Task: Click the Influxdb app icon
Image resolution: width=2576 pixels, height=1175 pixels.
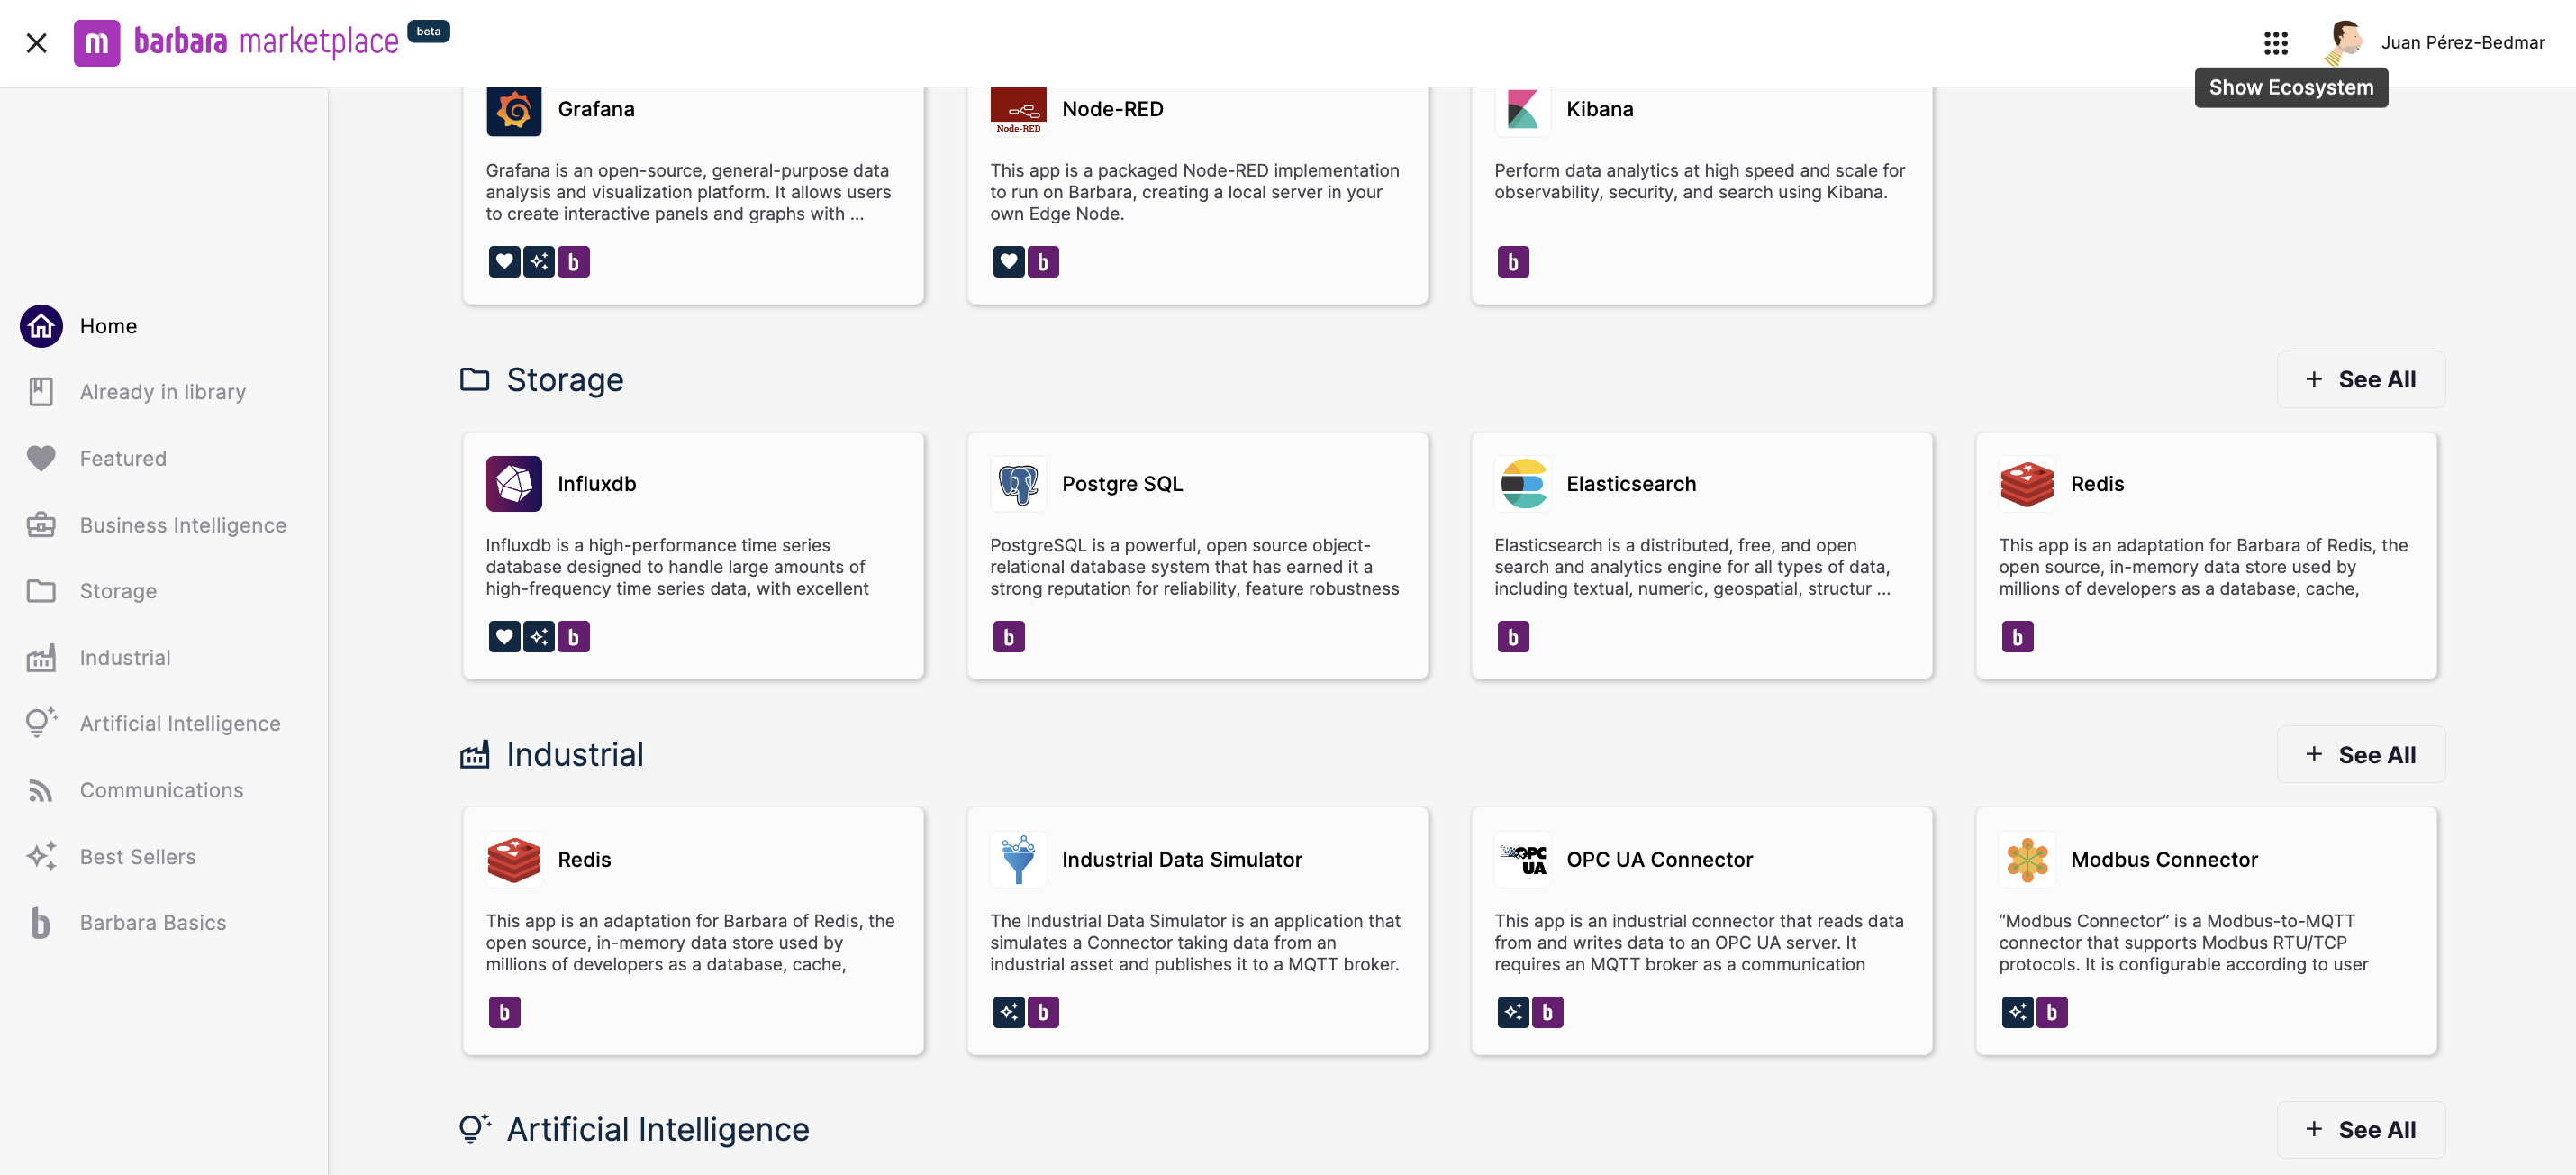Action: (514, 484)
